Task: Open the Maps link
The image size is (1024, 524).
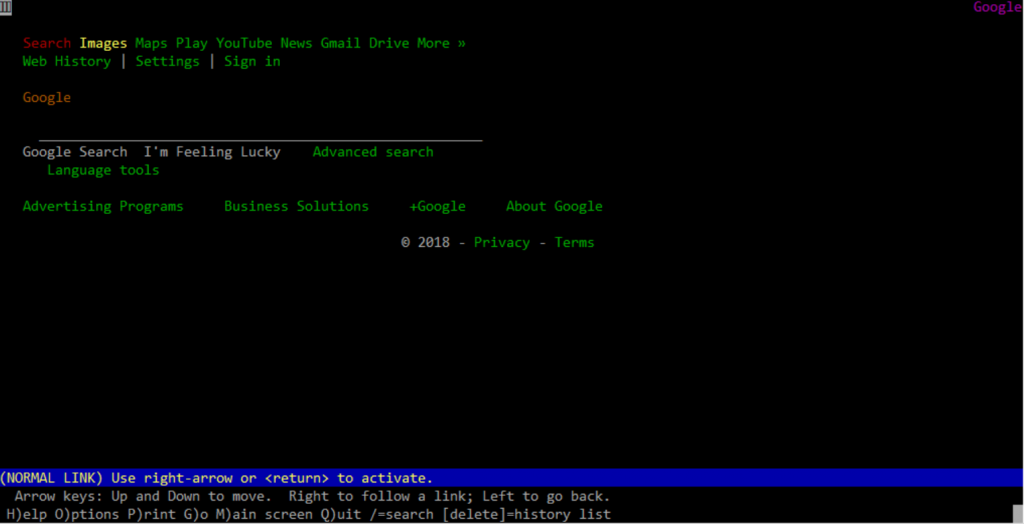Action: [x=152, y=43]
